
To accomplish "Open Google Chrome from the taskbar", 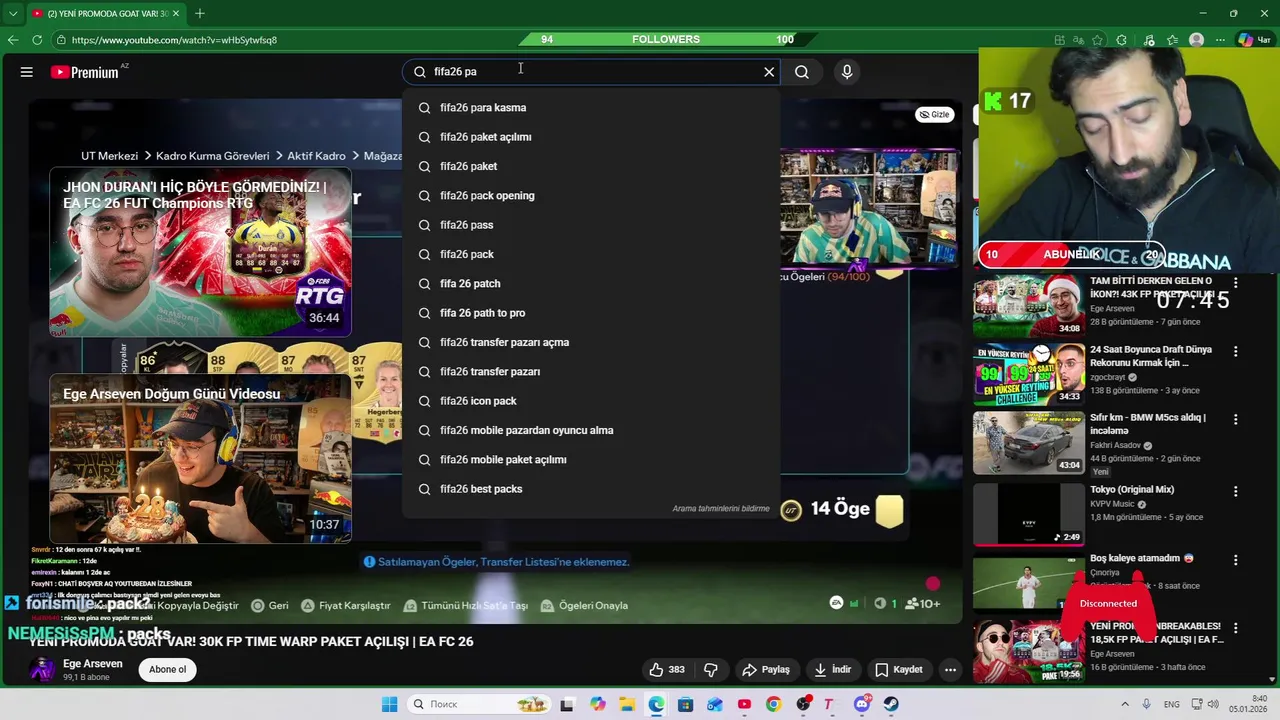I will coord(773,704).
